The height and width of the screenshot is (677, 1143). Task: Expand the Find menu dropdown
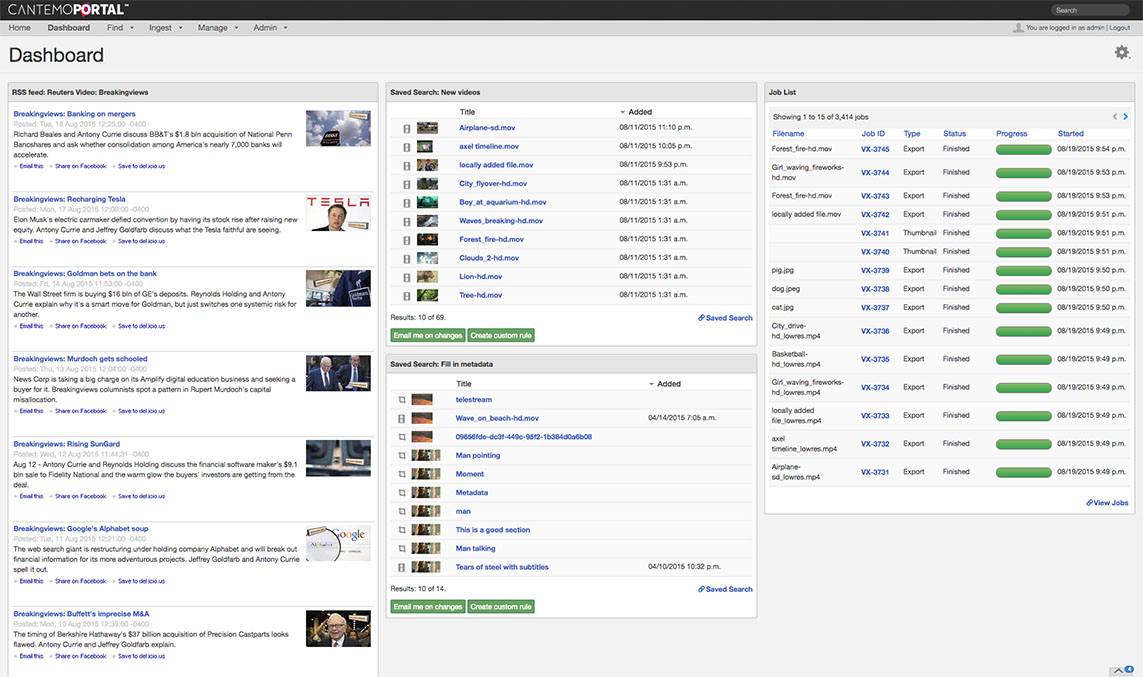pyautogui.click(x=120, y=28)
